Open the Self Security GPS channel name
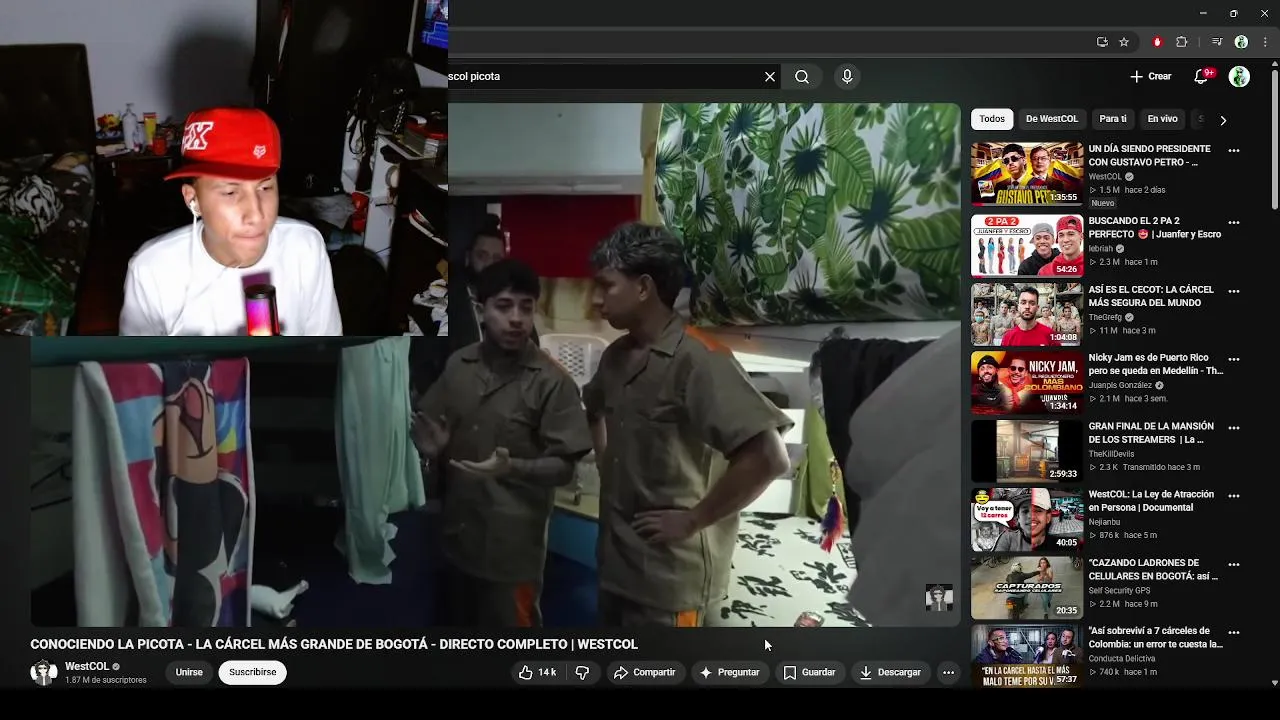 [x=1119, y=591]
